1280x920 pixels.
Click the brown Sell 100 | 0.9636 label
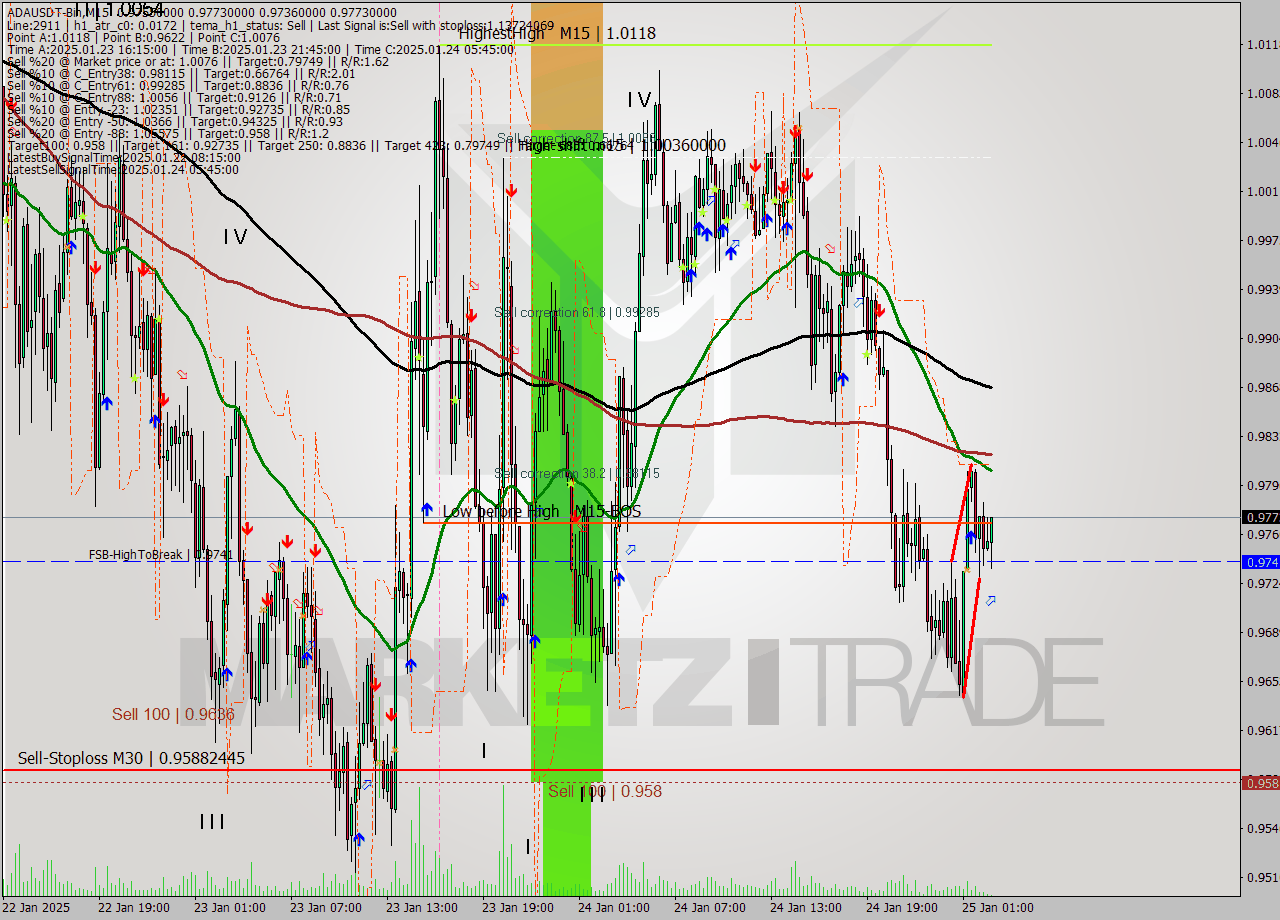pyautogui.click(x=173, y=714)
